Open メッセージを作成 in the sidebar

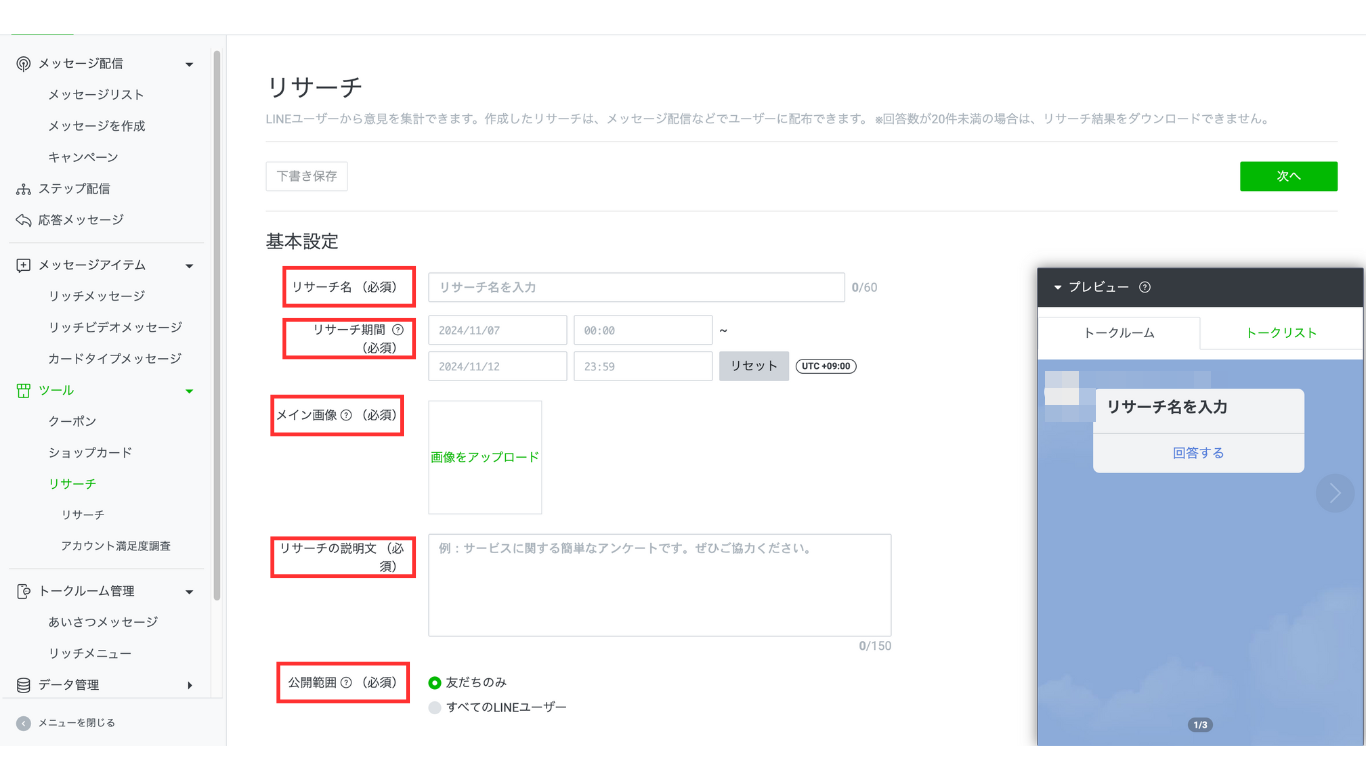tap(97, 126)
